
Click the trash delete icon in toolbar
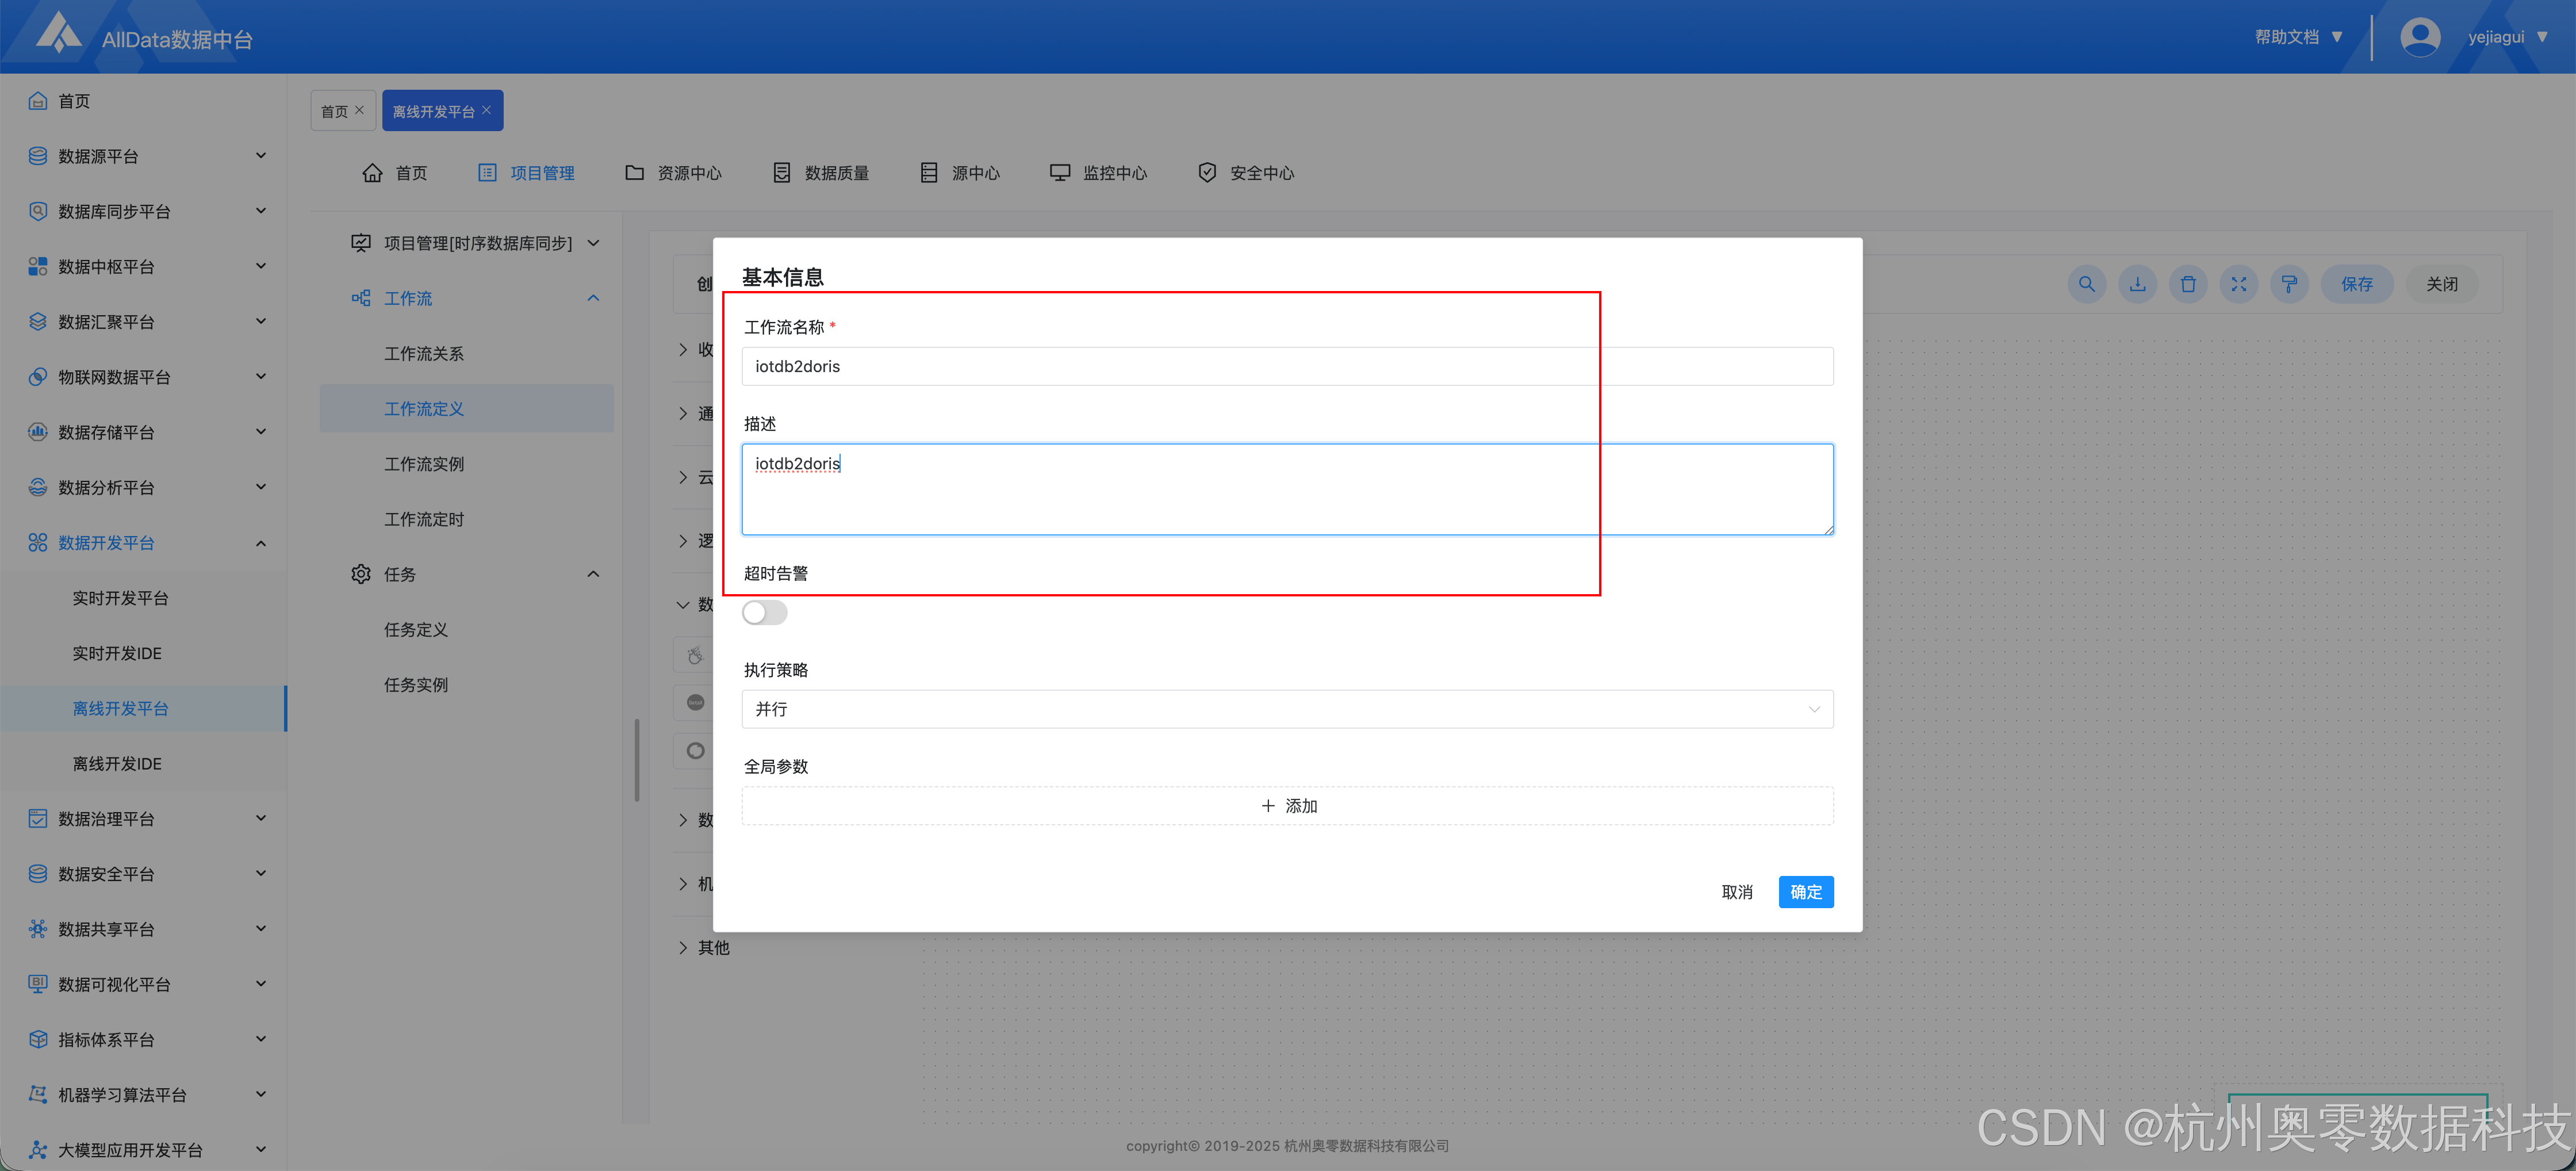click(x=2188, y=284)
